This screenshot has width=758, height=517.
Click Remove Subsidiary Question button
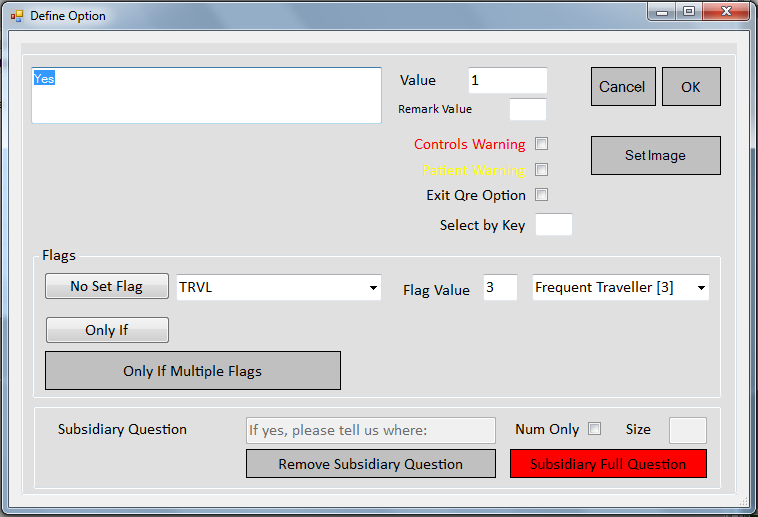pyautogui.click(x=370, y=464)
